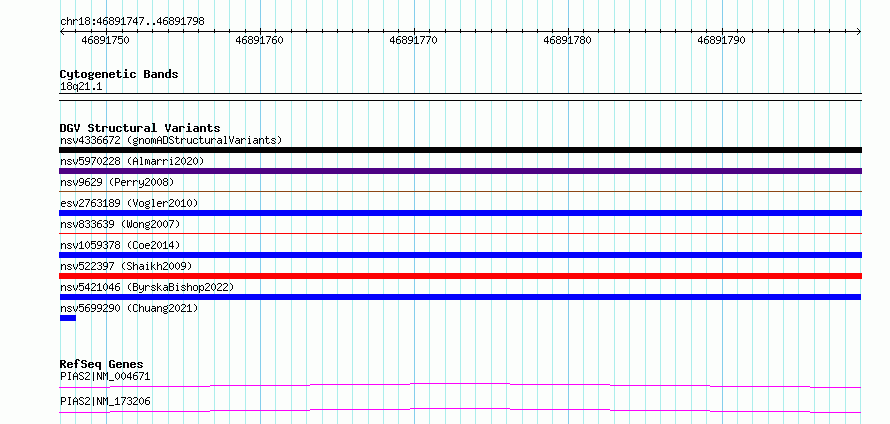
Task: Open variant nsv9629 Perry2008 label
Action: coord(117,182)
